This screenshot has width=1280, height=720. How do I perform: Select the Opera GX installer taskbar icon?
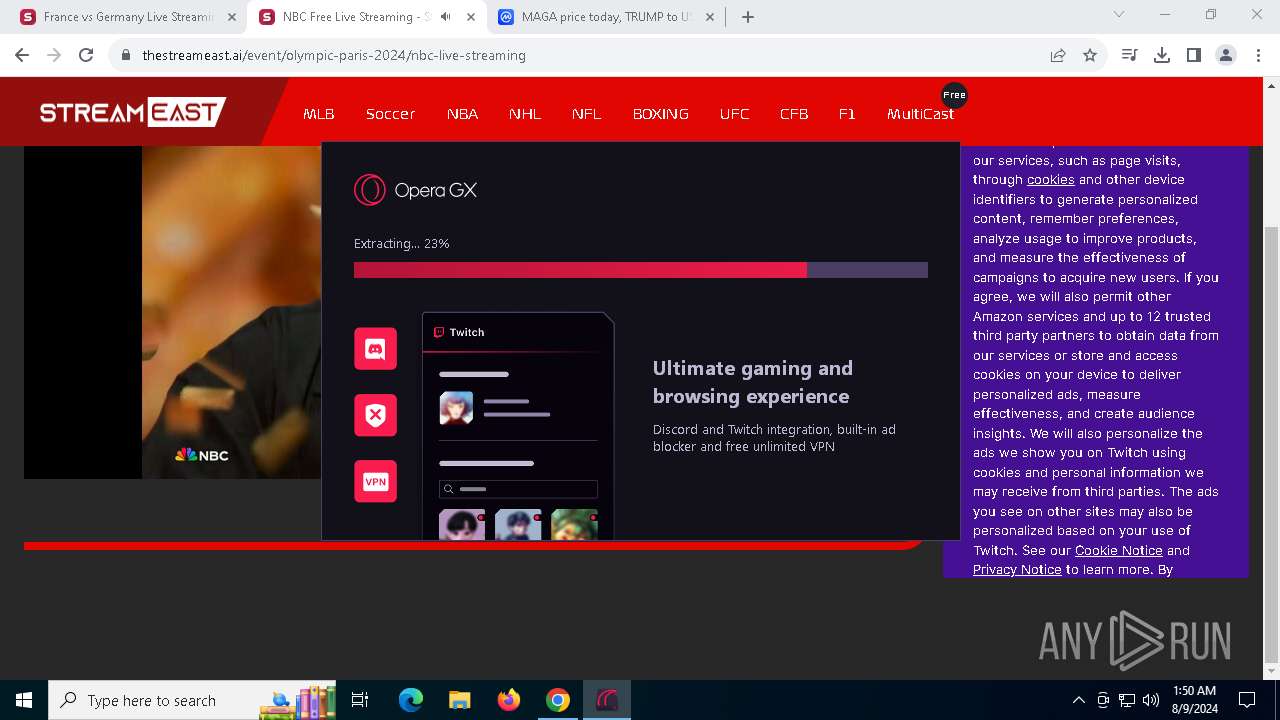pos(607,700)
